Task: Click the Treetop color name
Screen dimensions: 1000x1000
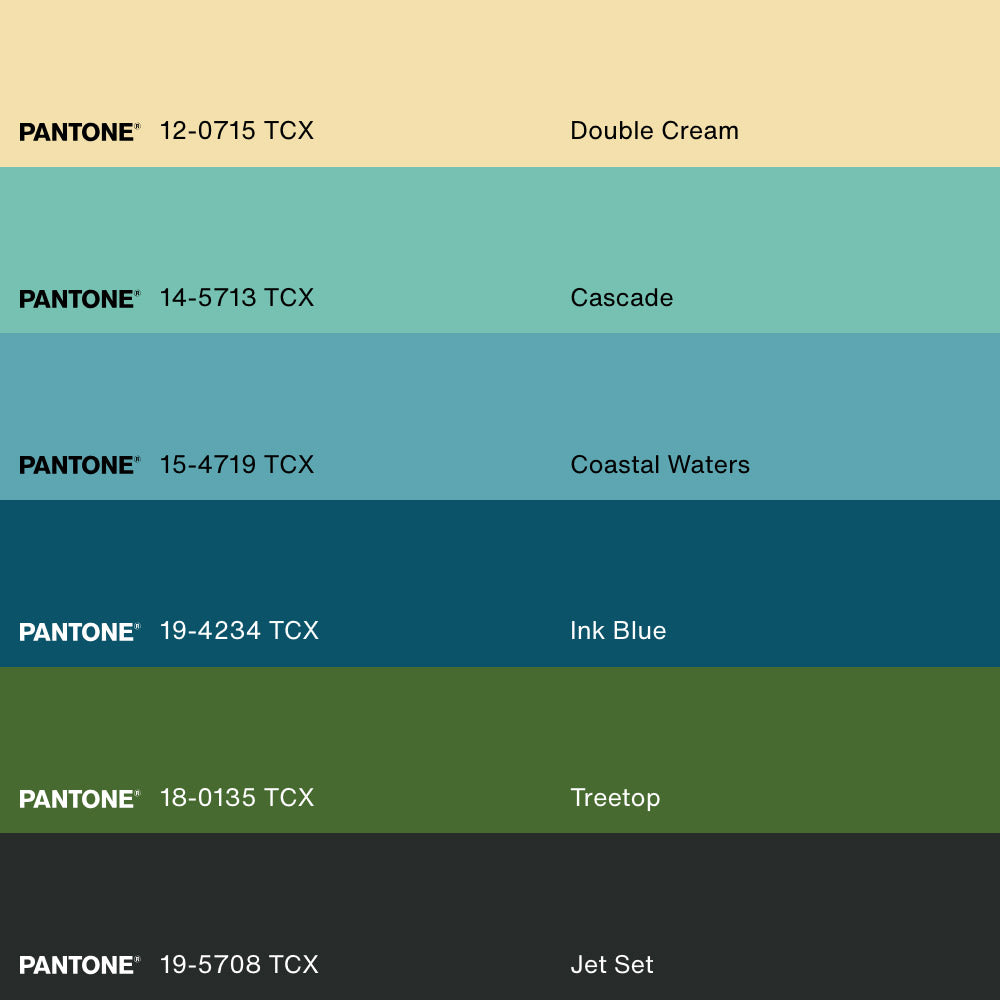Action: (x=615, y=798)
